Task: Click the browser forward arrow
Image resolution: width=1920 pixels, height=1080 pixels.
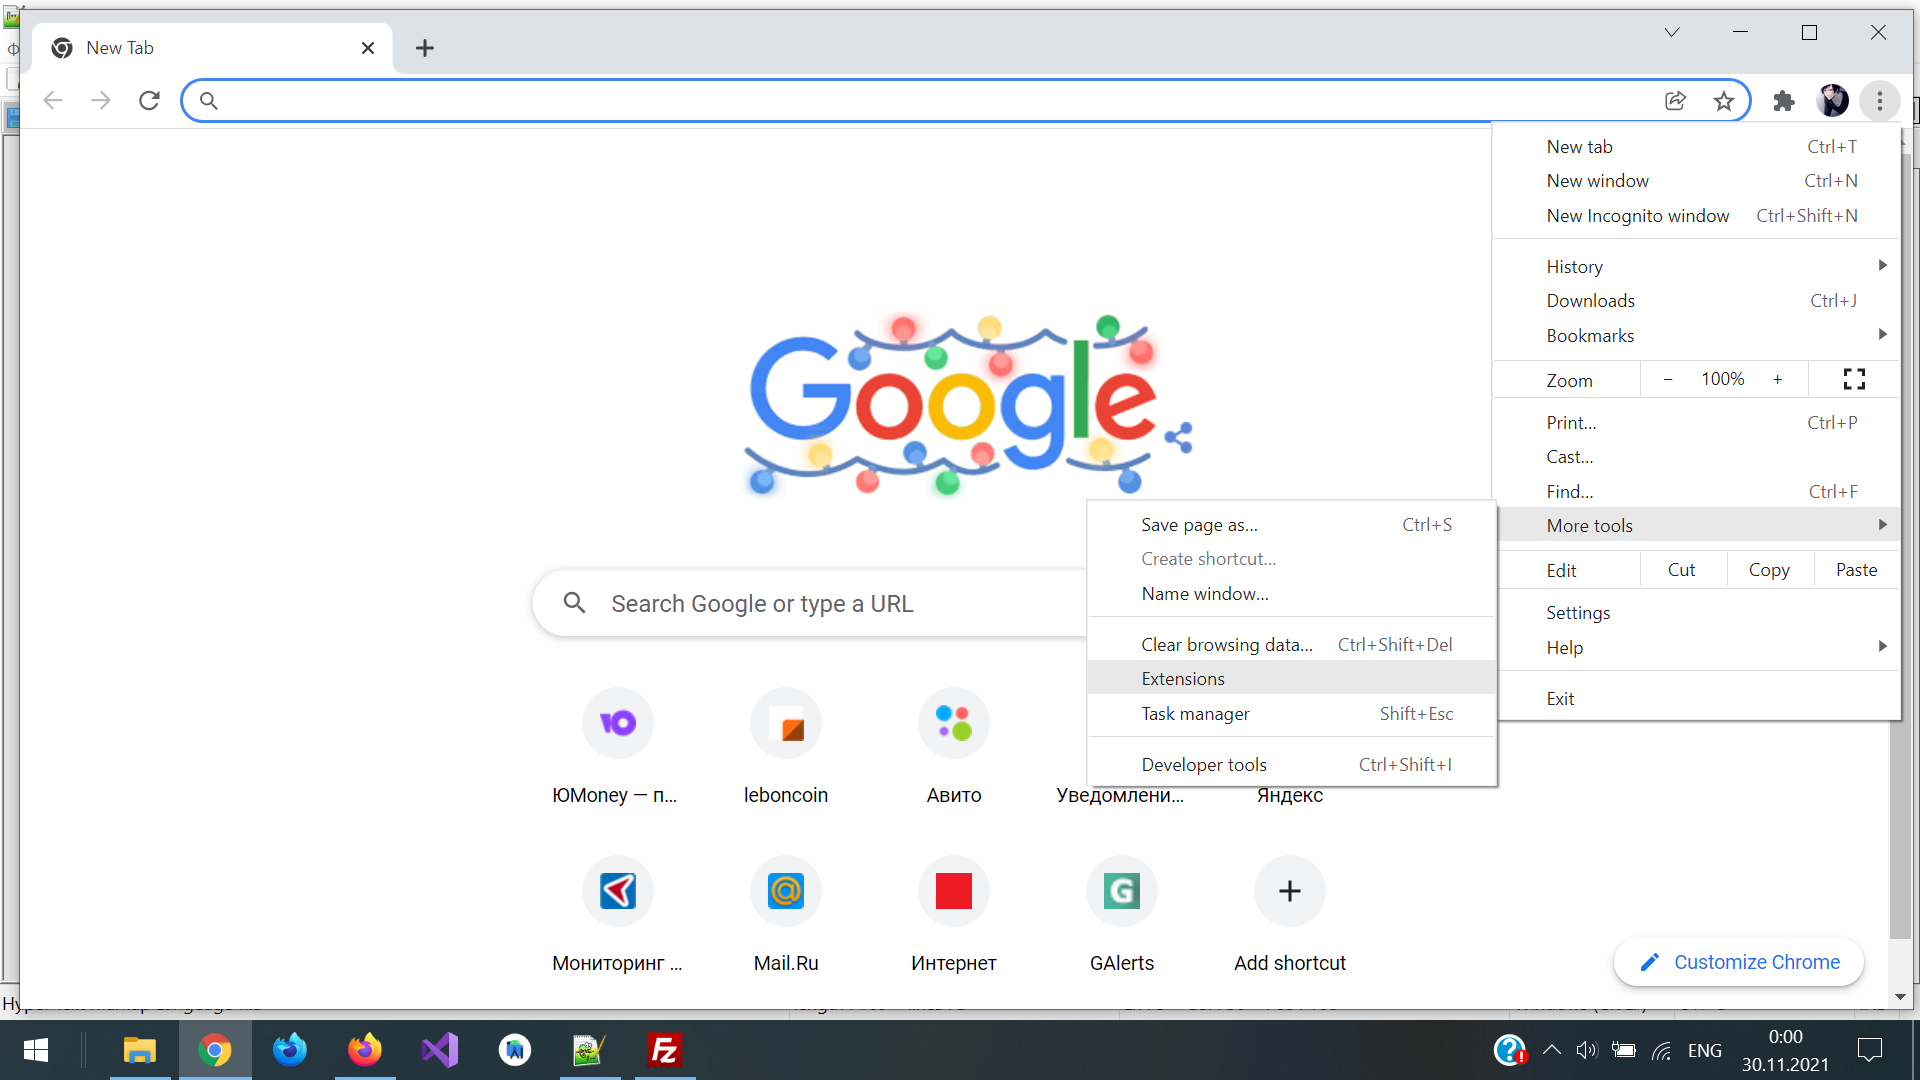Action: (x=101, y=100)
